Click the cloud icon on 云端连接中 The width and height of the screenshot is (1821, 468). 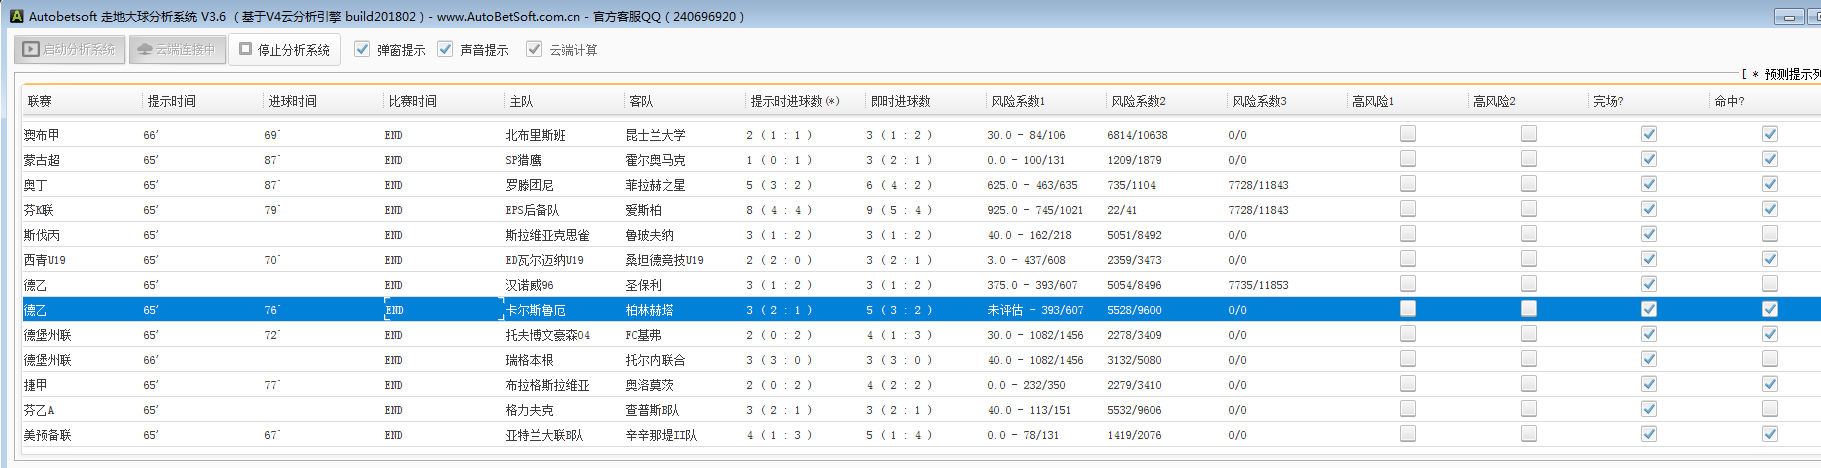145,49
